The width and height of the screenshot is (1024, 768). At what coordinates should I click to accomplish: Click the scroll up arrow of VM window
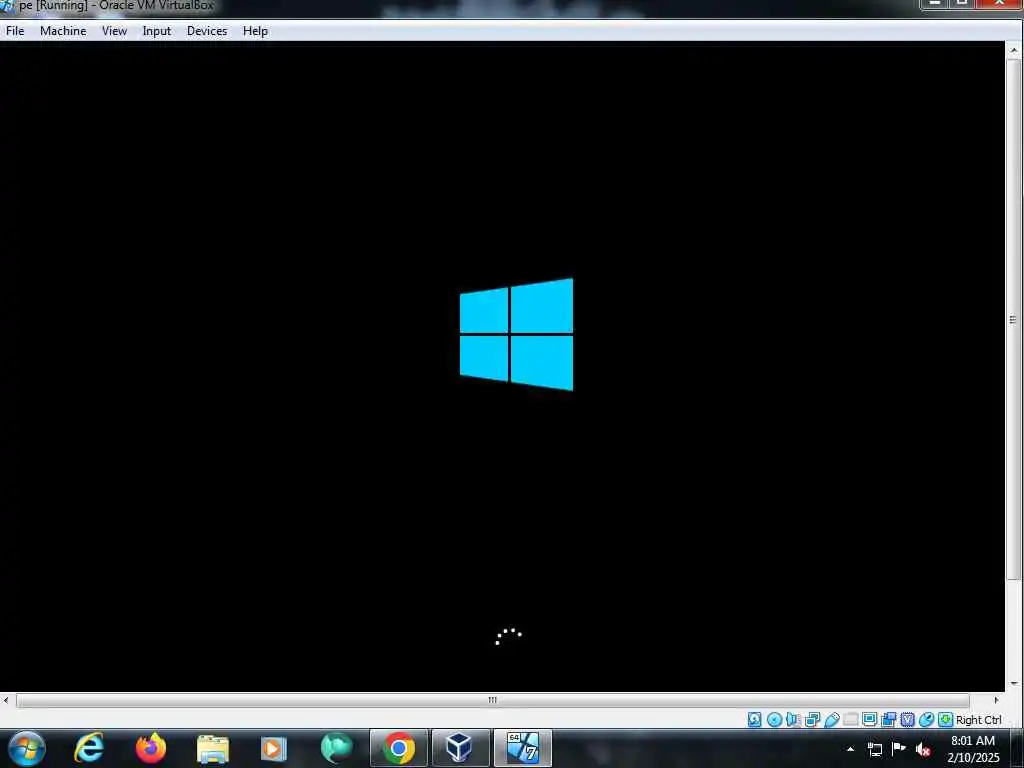1014,50
